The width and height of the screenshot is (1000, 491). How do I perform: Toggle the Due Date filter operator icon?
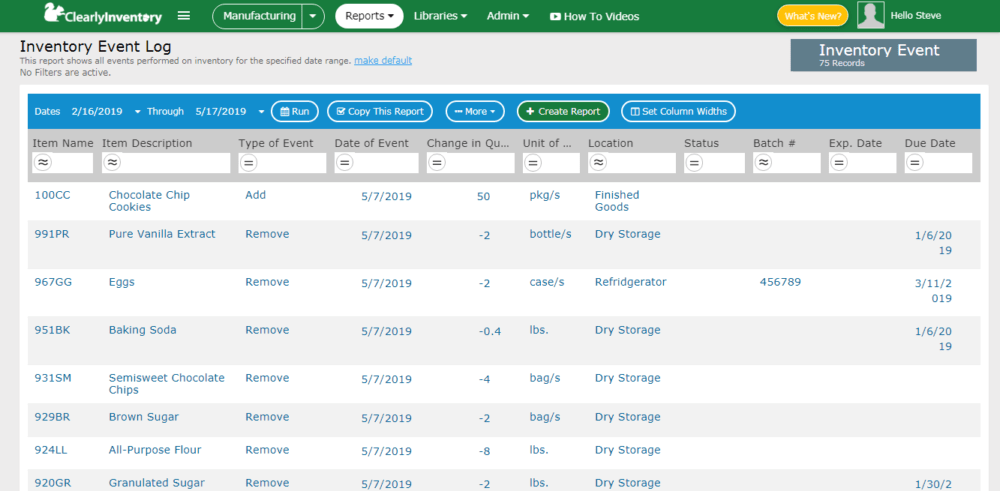pyautogui.click(x=915, y=163)
